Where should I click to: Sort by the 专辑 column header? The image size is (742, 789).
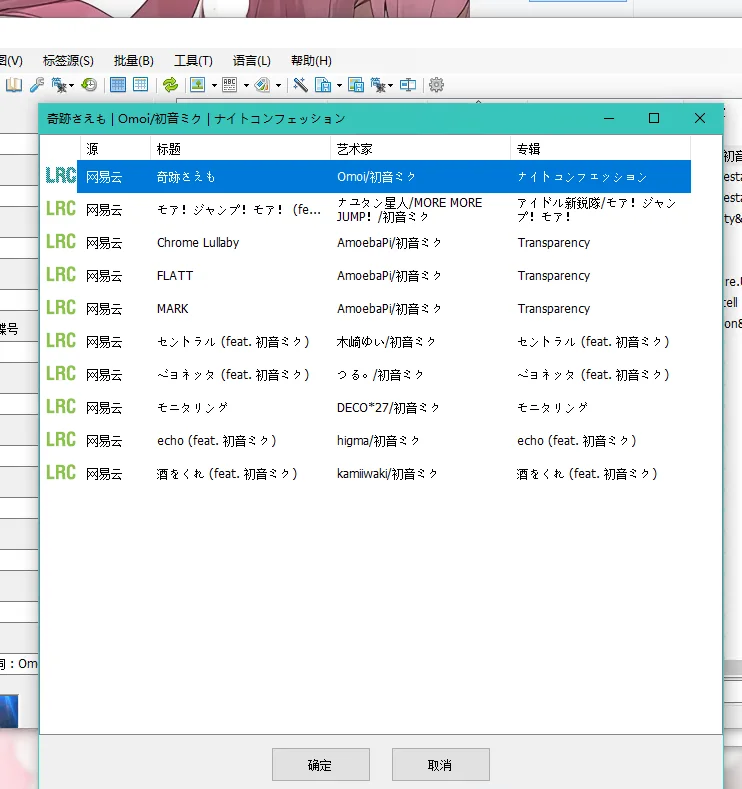coord(600,149)
